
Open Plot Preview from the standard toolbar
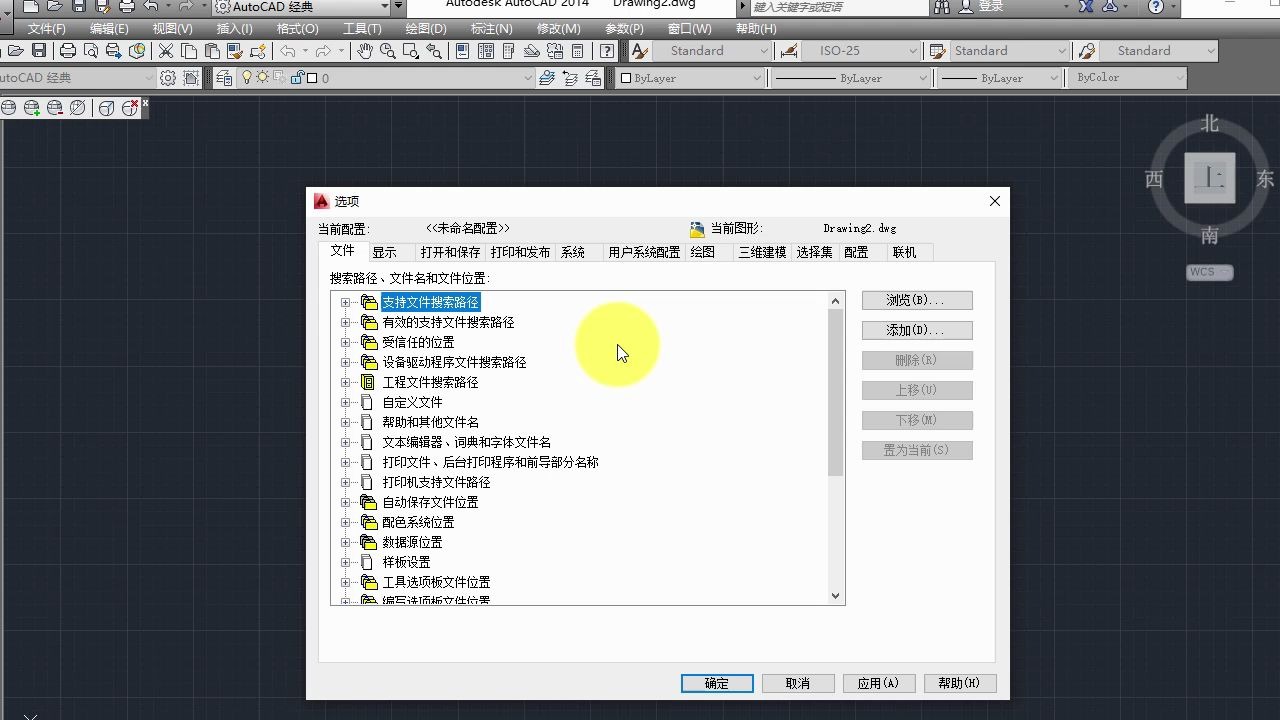(91, 51)
